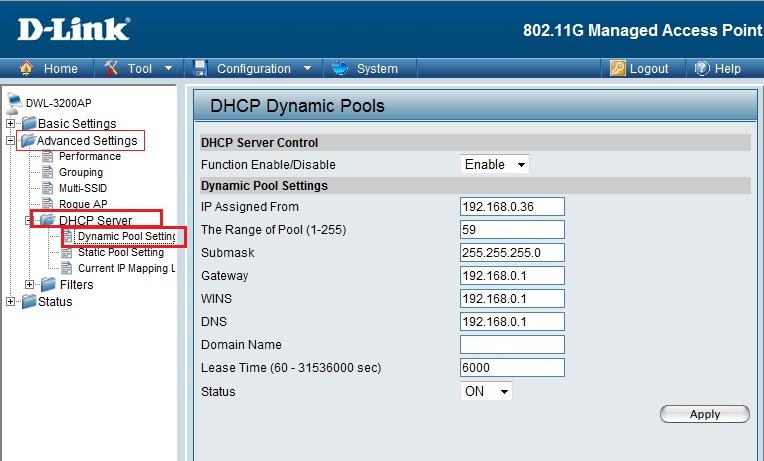
Task: Click the Status folder icon
Action: click(x=29, y=301)
